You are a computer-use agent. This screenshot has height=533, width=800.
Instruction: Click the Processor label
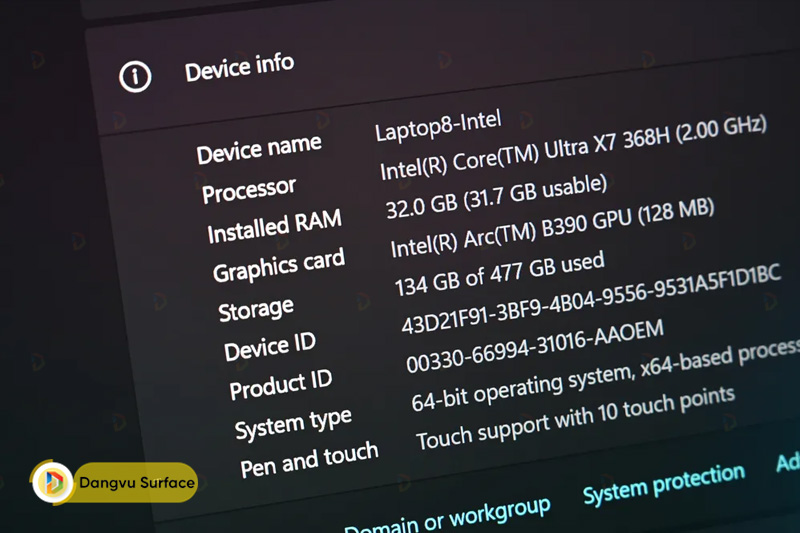click(249, 189)
